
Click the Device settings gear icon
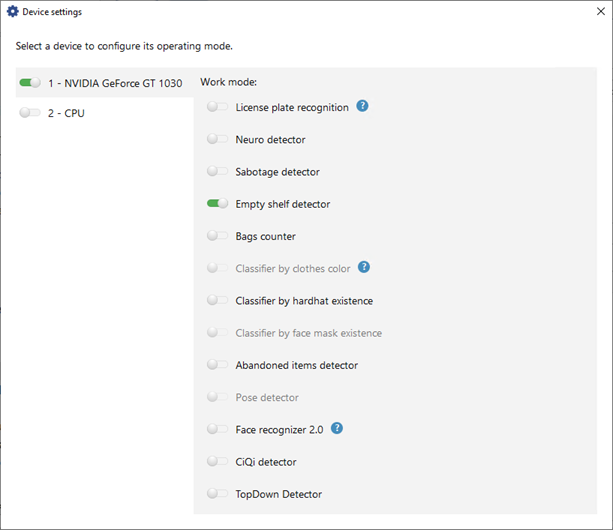click(x=13, y=12)
